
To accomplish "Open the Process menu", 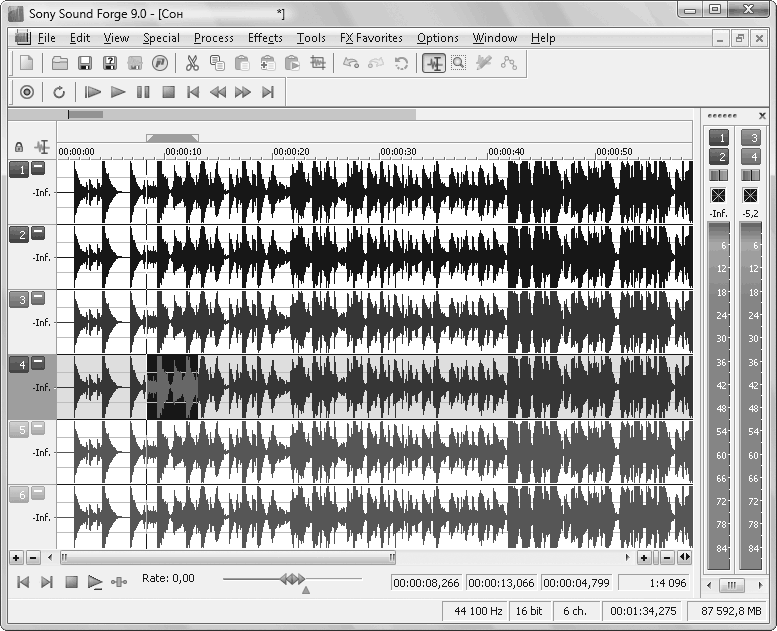I will [213, 38].
